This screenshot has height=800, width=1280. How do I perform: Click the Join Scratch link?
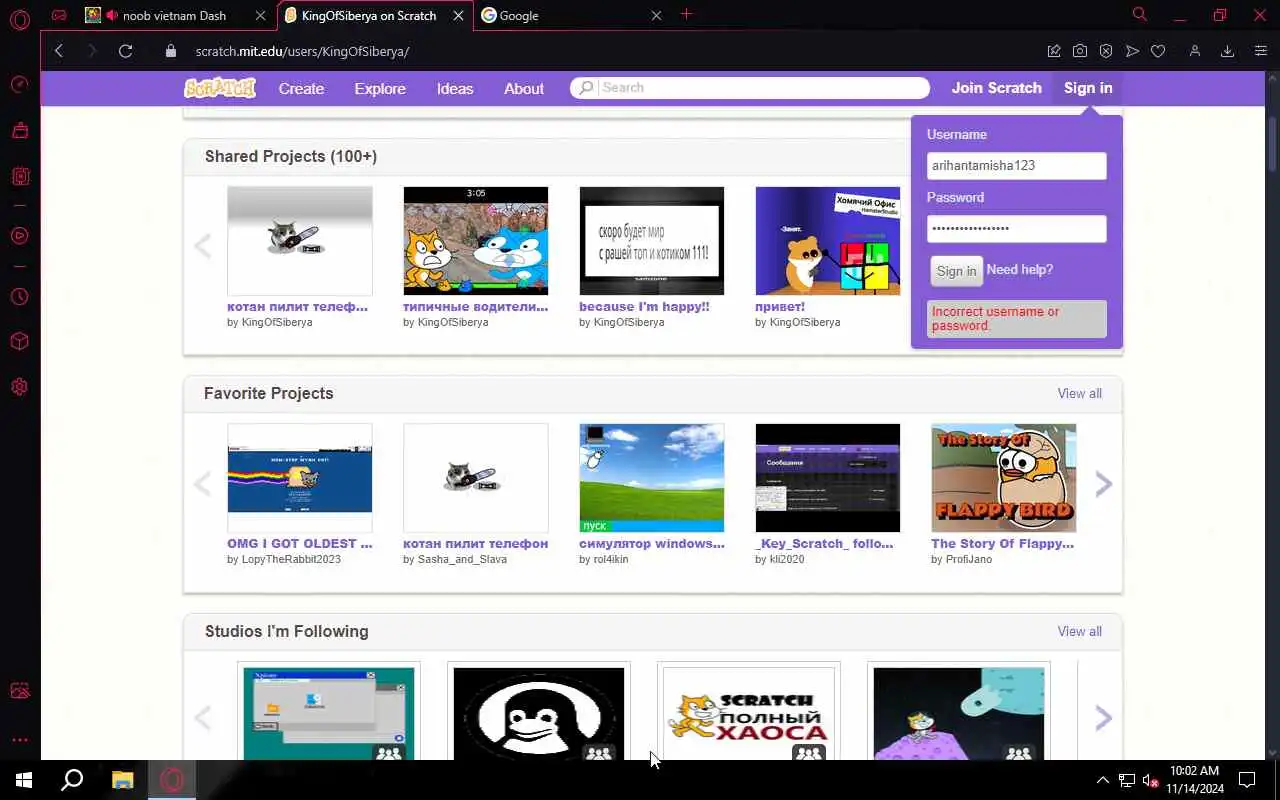click(996, 88)
